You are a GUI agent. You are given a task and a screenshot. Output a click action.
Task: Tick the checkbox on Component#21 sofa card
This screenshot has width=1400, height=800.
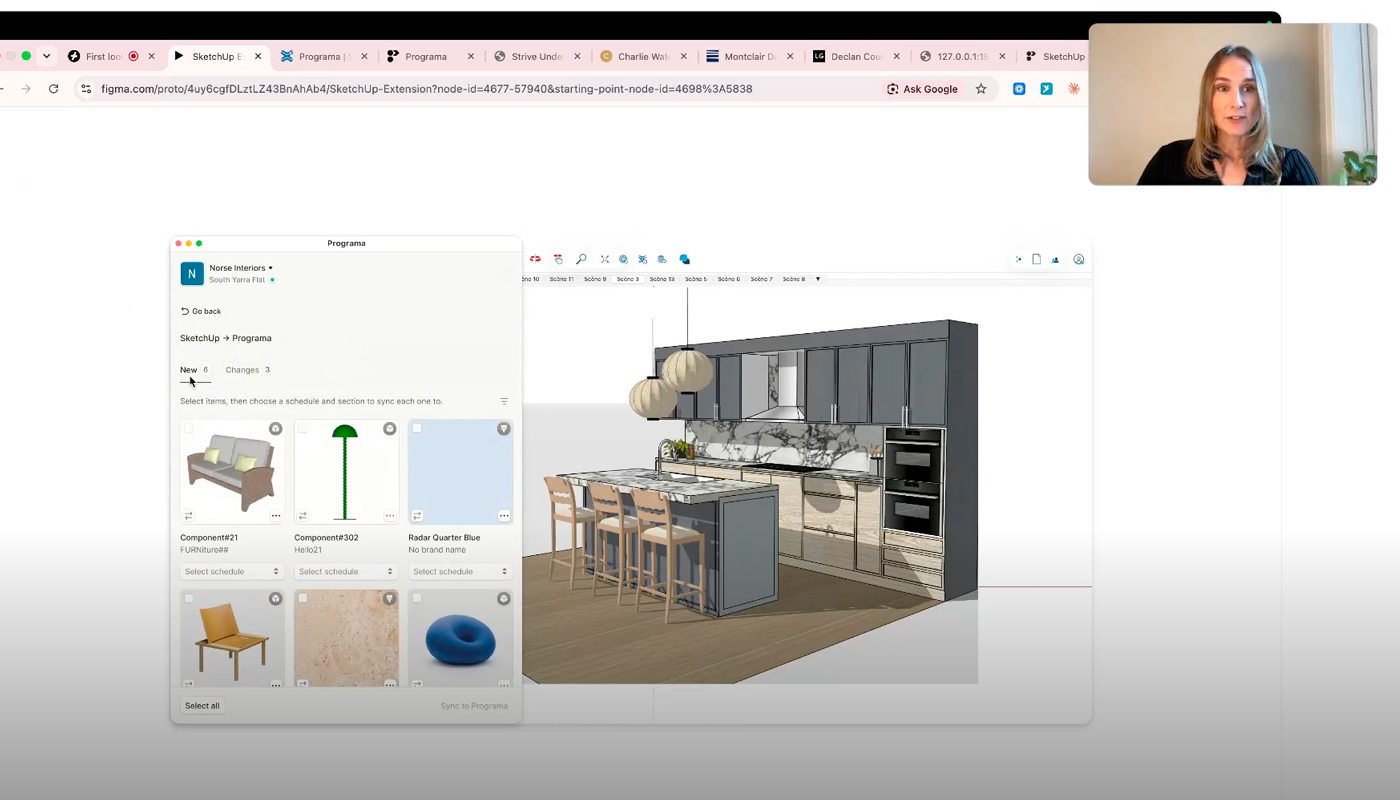(189, 429)
